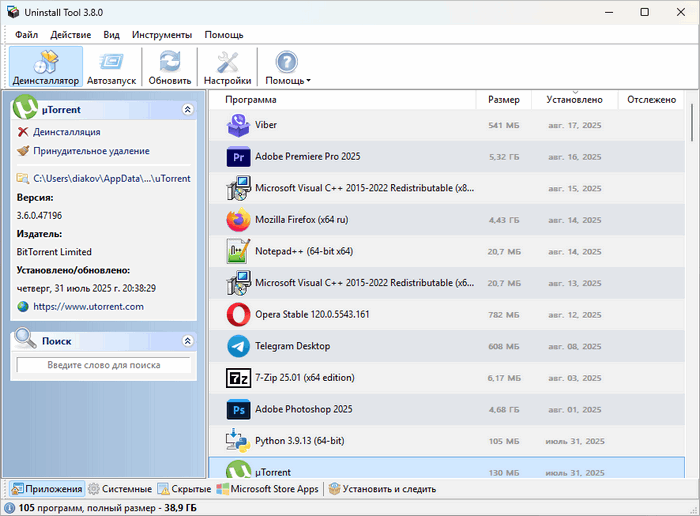The width and height of the screenshot is (700, 516).
Task: Open the Инструменты menu
Action: (x=162, y=34)
